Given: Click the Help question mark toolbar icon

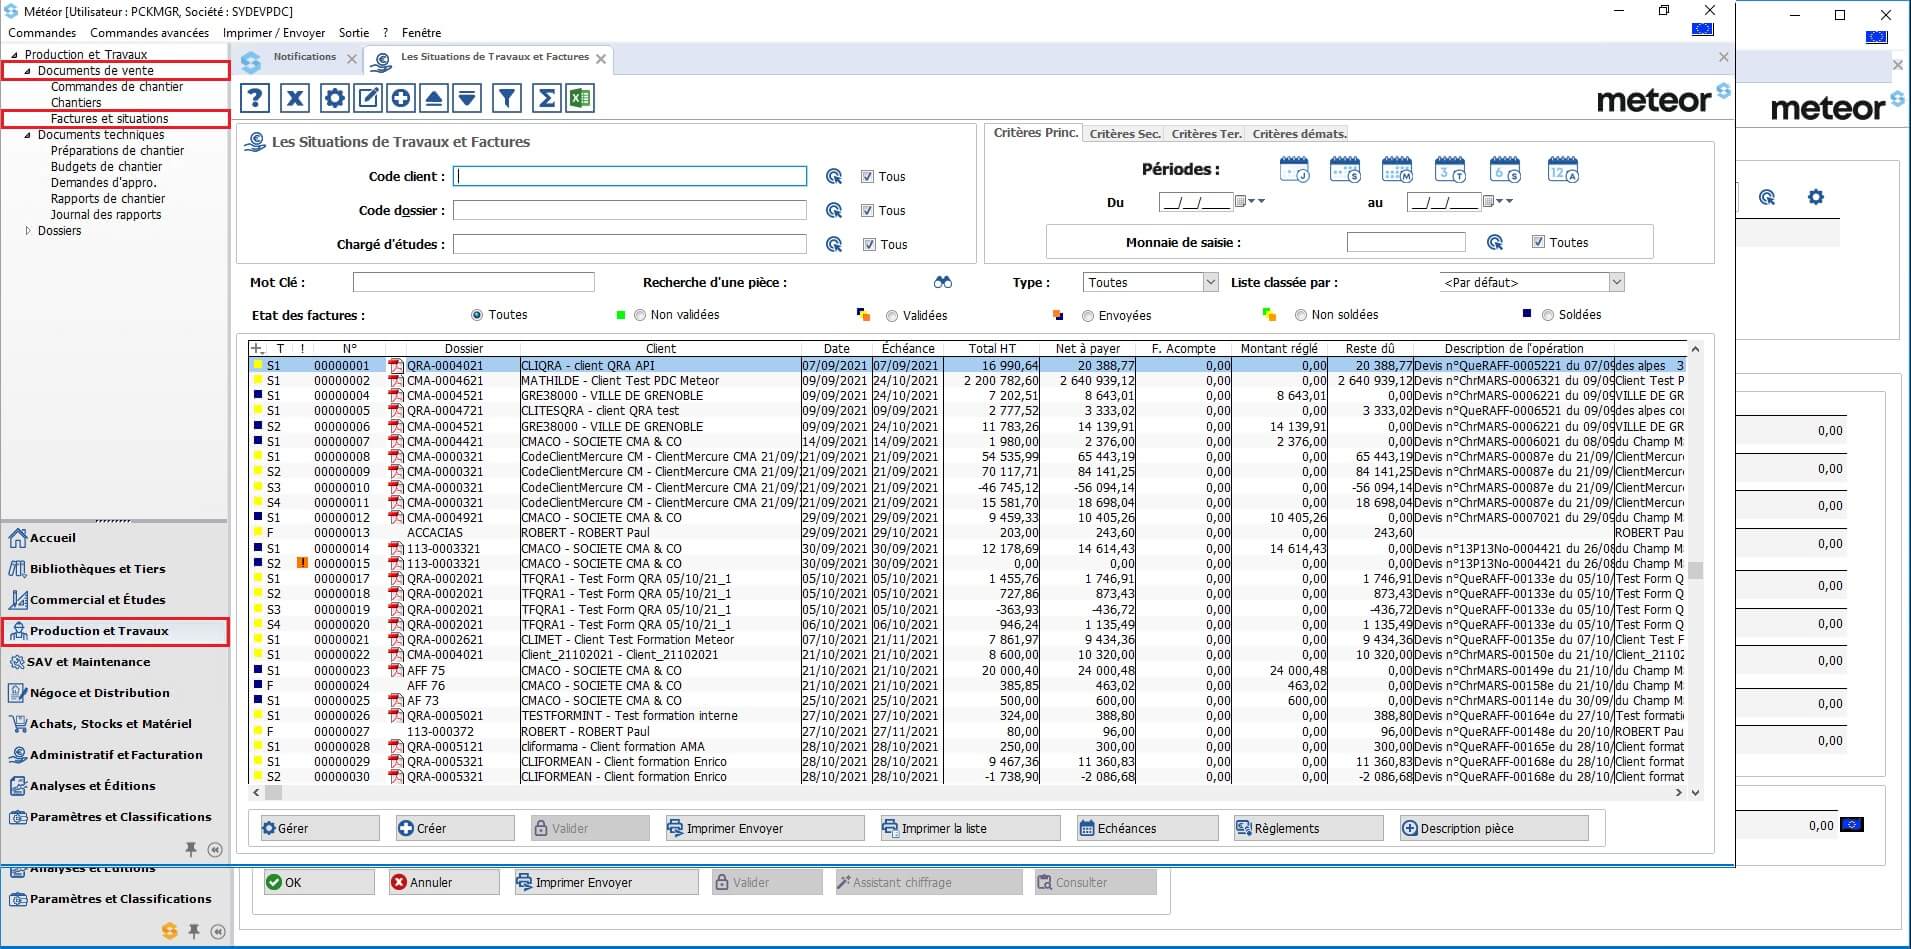Looking at the screenshot, I should click(x=256, y=98).
